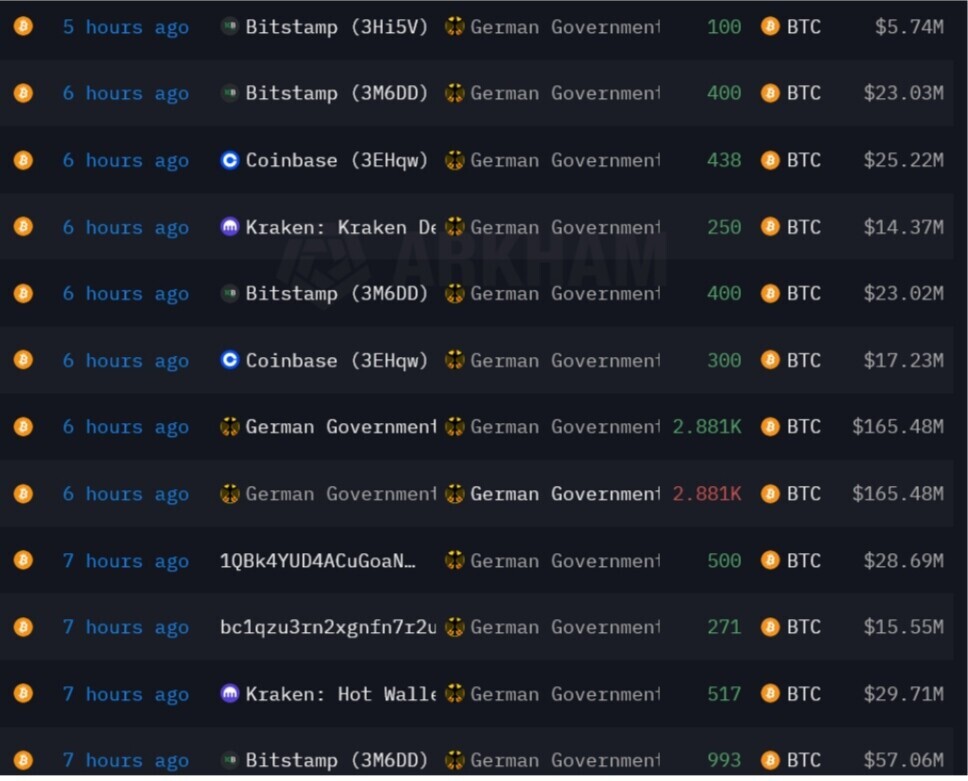This screenshot has height=781, width=968.
Task: Click the Bitstamp logo in the $23.03M row
Action: pyautogui.click(x=230, y=93)
